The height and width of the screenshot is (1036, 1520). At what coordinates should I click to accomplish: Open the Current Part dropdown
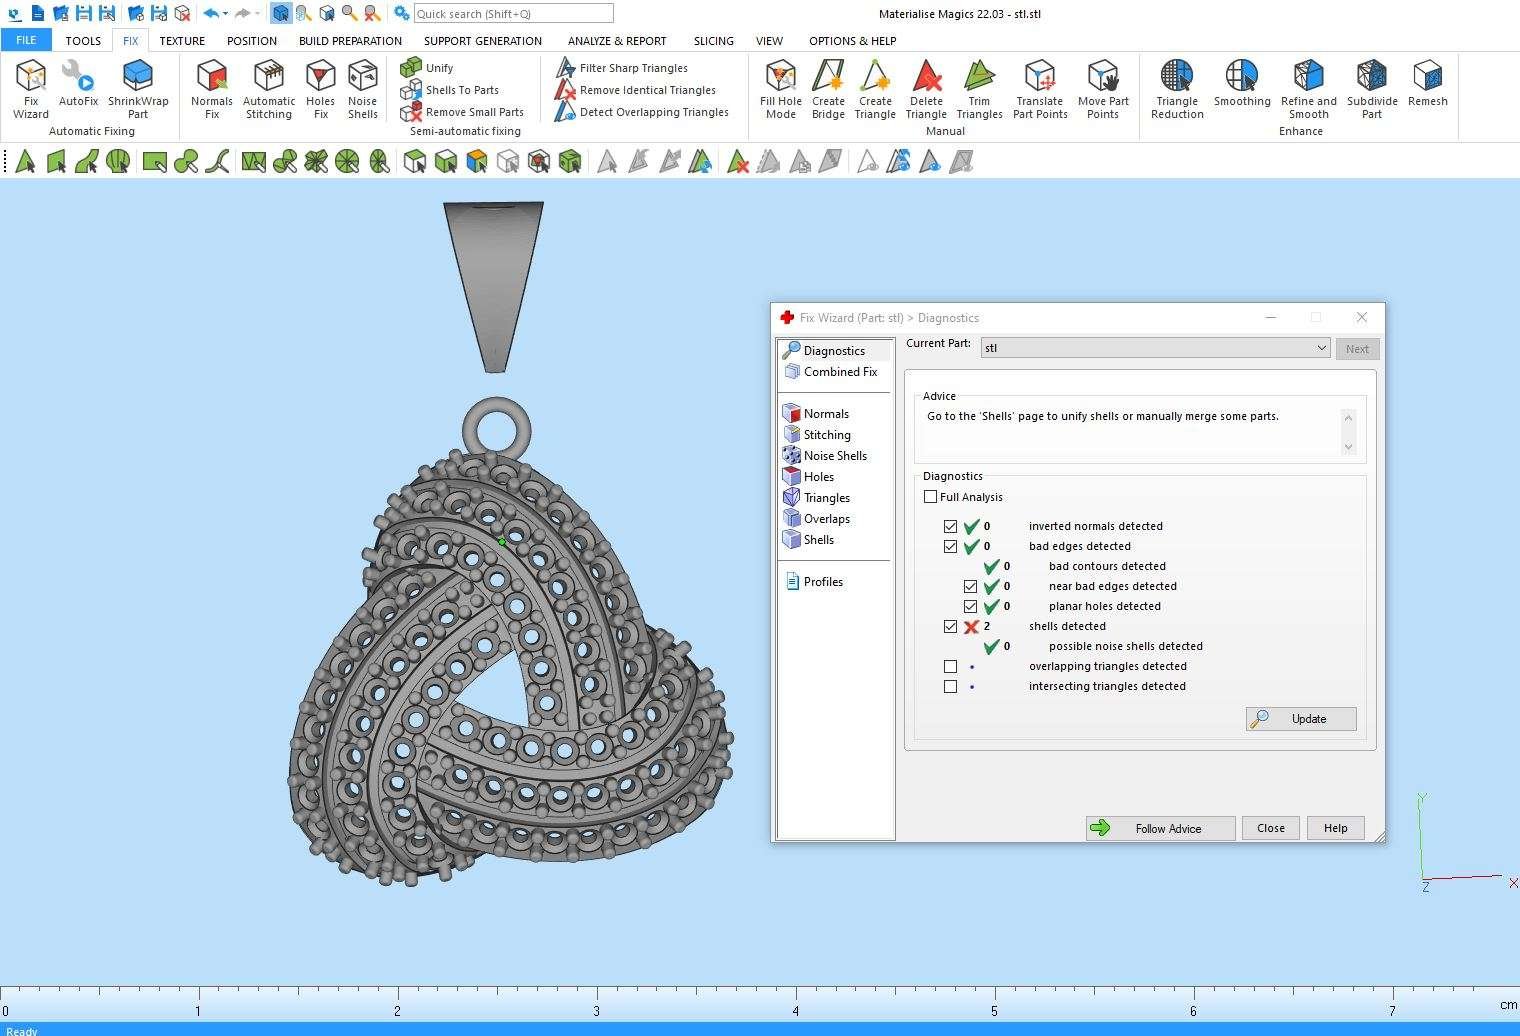(1321, 348)
